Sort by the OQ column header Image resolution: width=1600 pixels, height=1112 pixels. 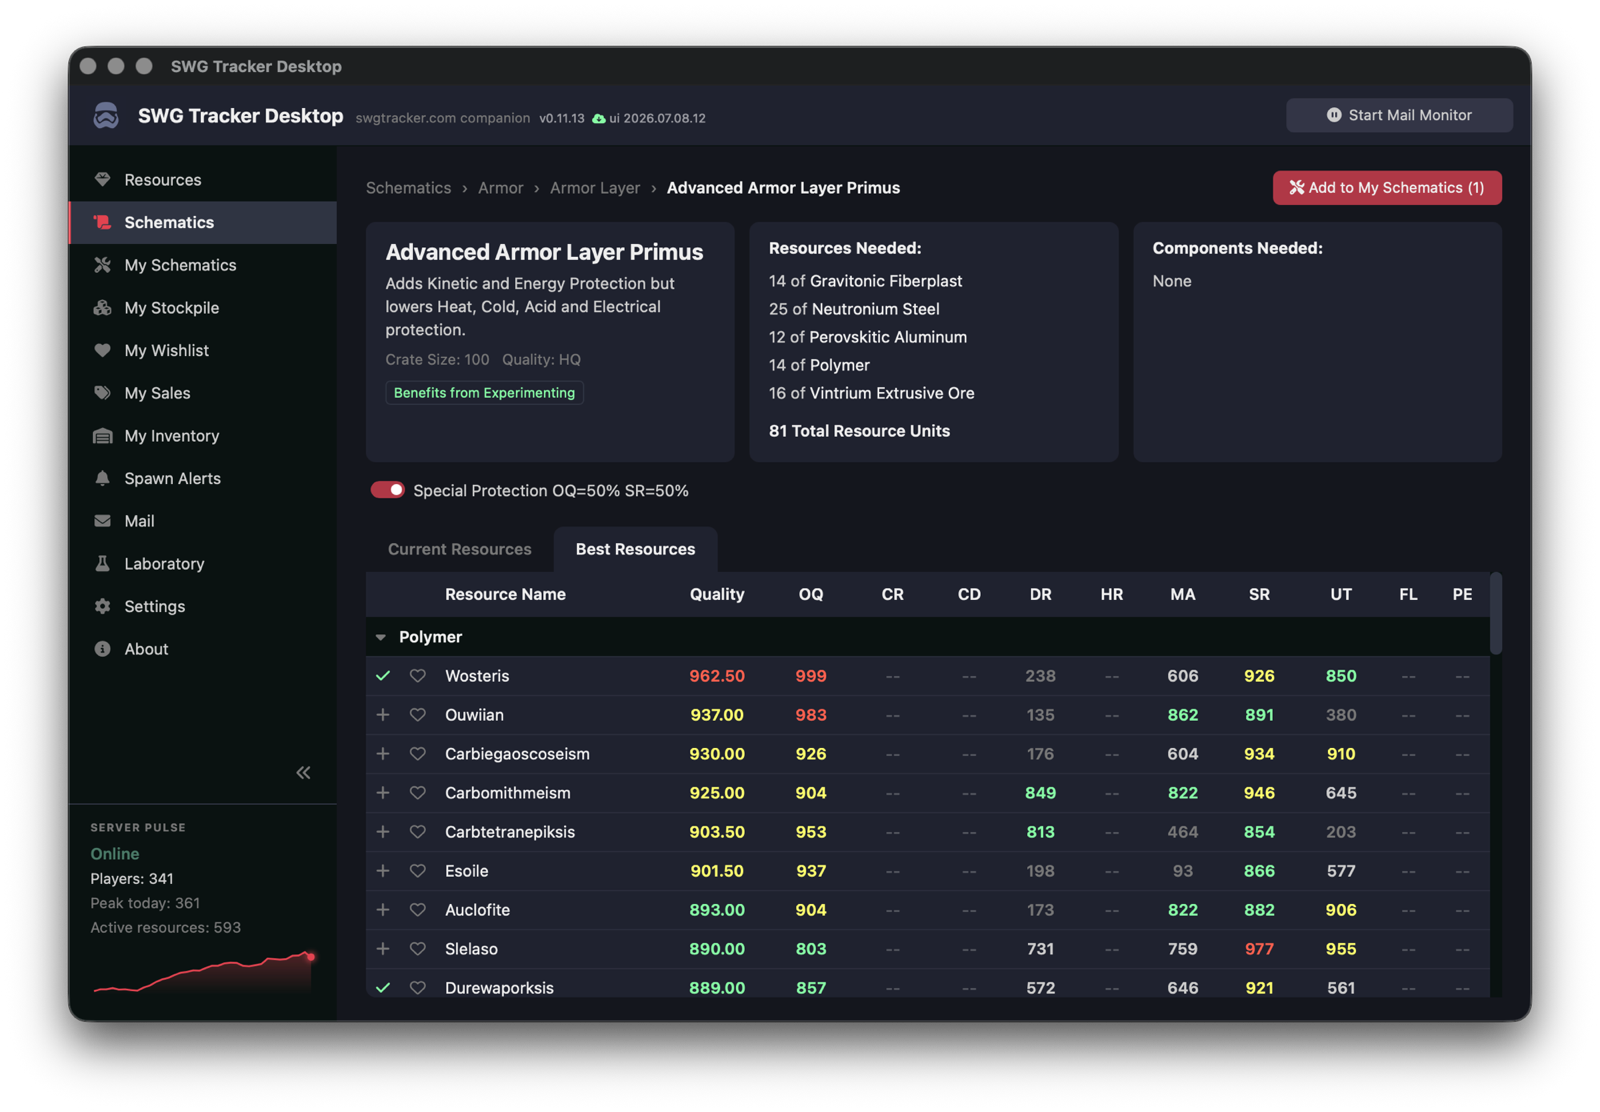pyautogui.click(x=811, y=594)
